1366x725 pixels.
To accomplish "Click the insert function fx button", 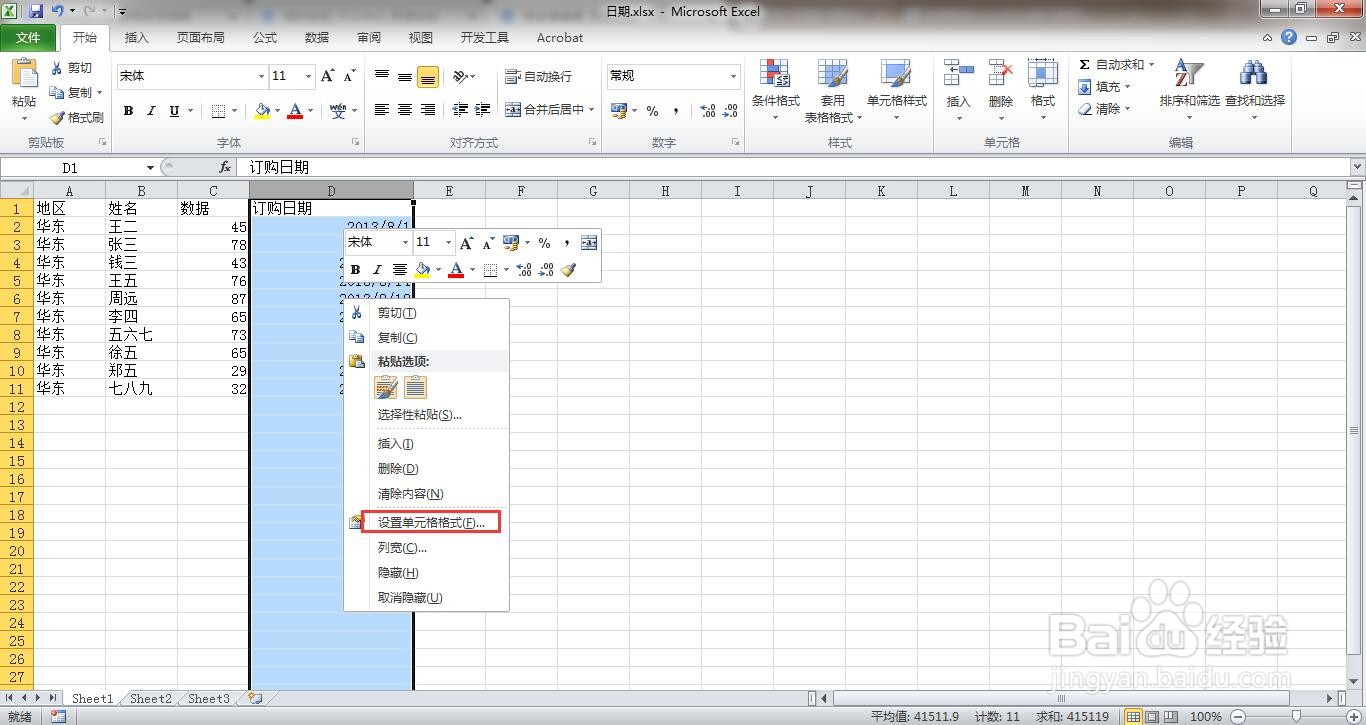I will point(225,168).
